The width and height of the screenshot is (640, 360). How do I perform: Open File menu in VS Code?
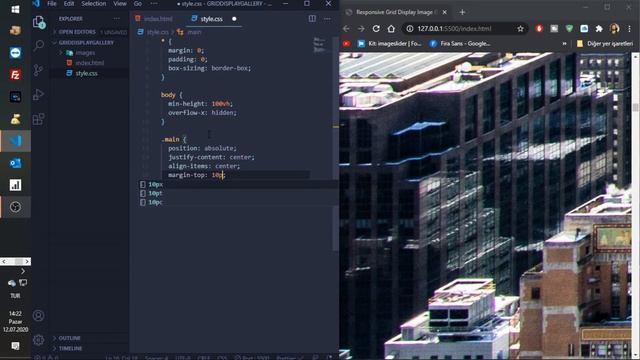[52, 4]
